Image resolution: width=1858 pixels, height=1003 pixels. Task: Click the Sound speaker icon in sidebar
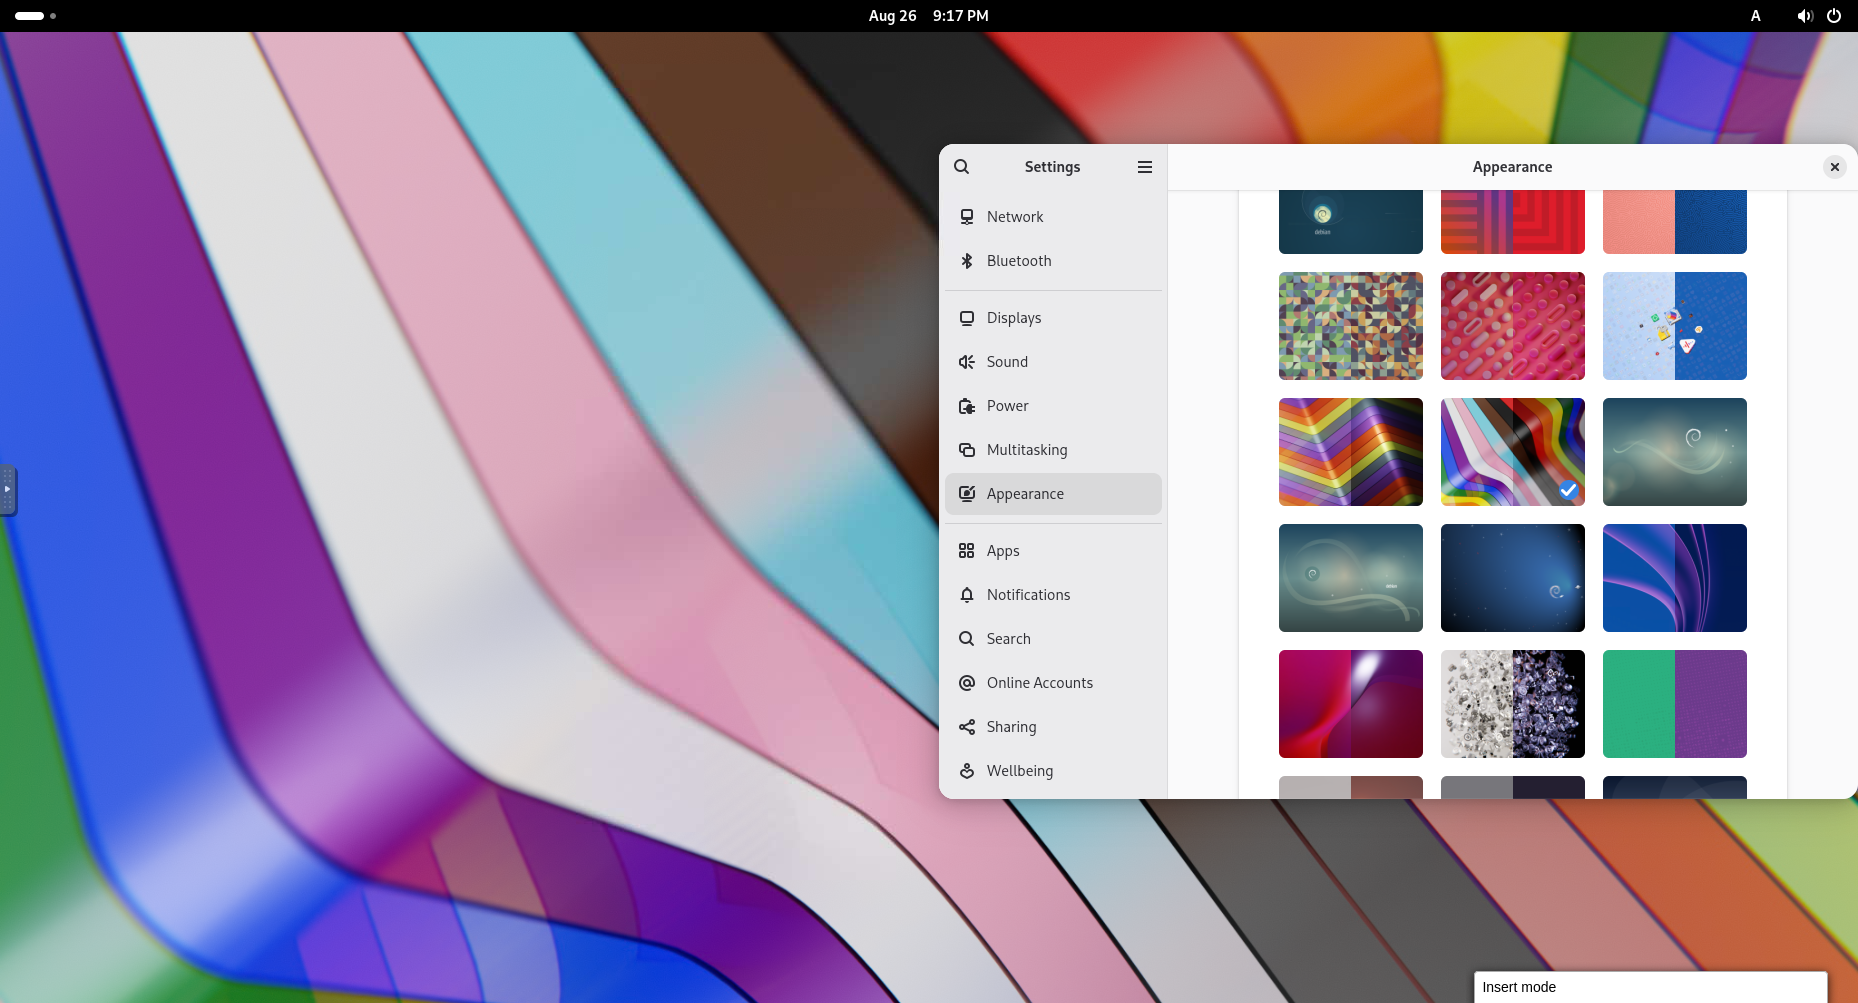point(967,362)
